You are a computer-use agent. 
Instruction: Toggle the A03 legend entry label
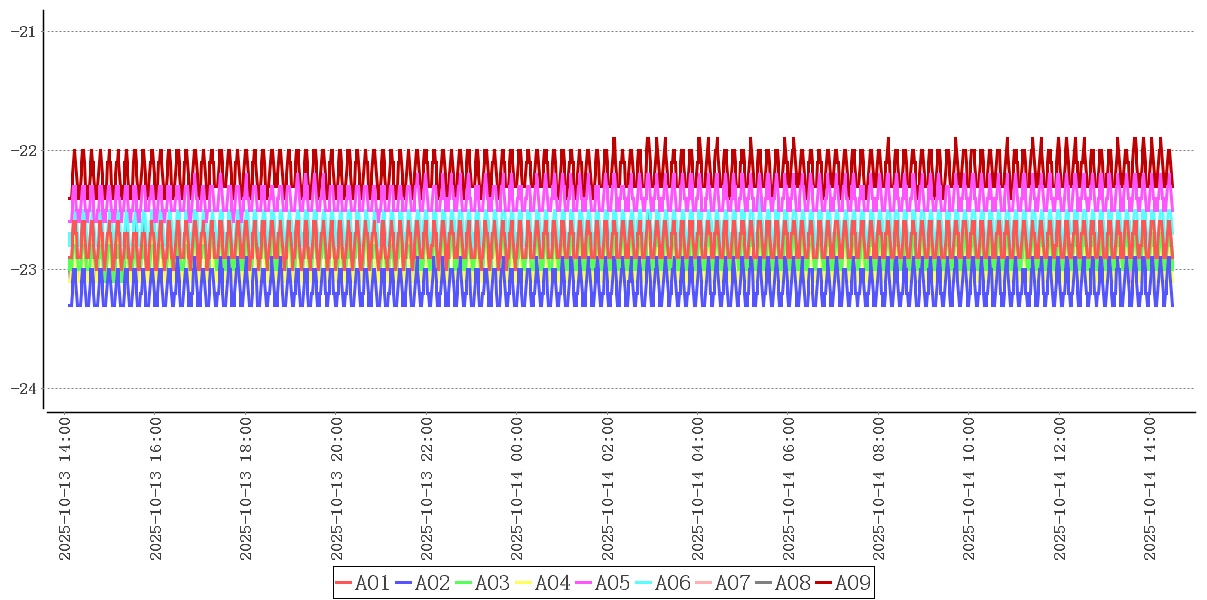pos(492,583)
